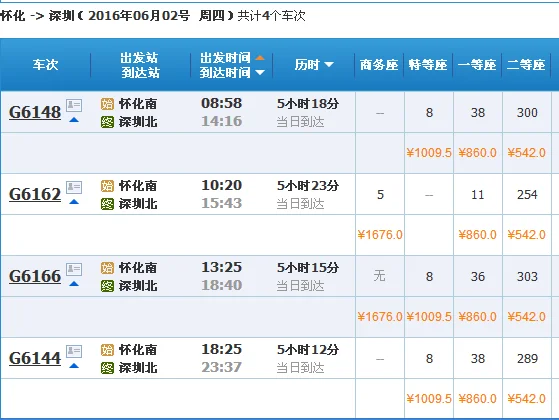Collapse the blue arrow under G6144
This screenshot has height=420, width=559.
[74, 366]
